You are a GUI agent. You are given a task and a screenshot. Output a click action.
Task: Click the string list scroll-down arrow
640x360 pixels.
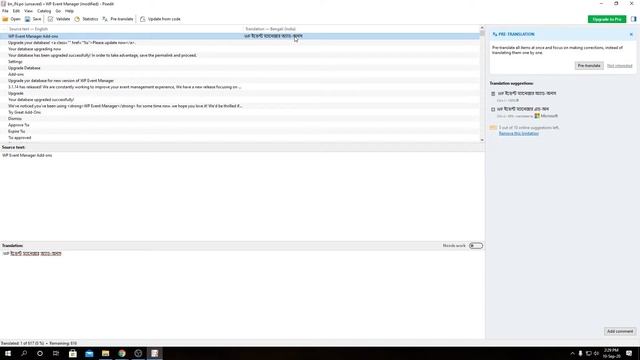tap(482, 140)
